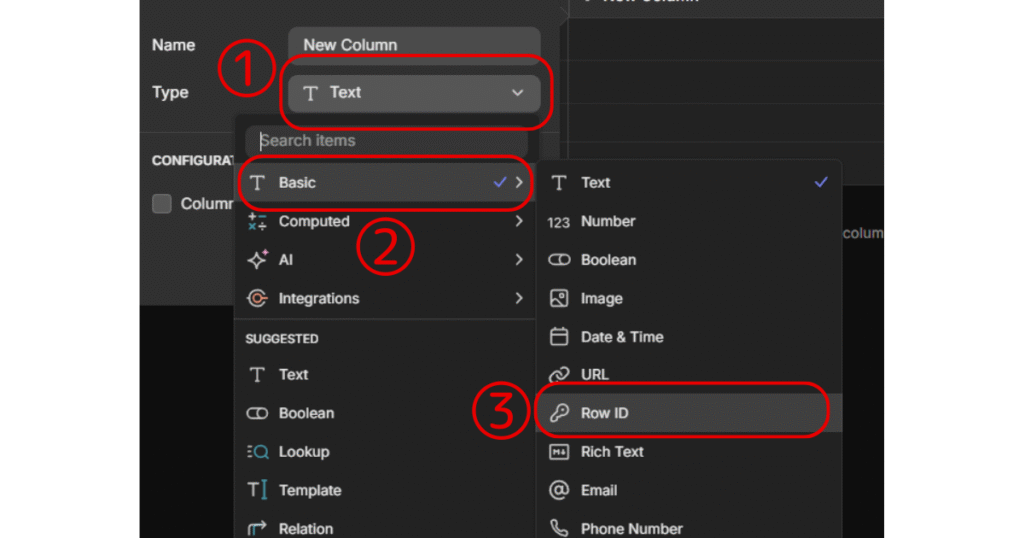Choose suggested Template type

pyautogui.click(x=385, y=490)
